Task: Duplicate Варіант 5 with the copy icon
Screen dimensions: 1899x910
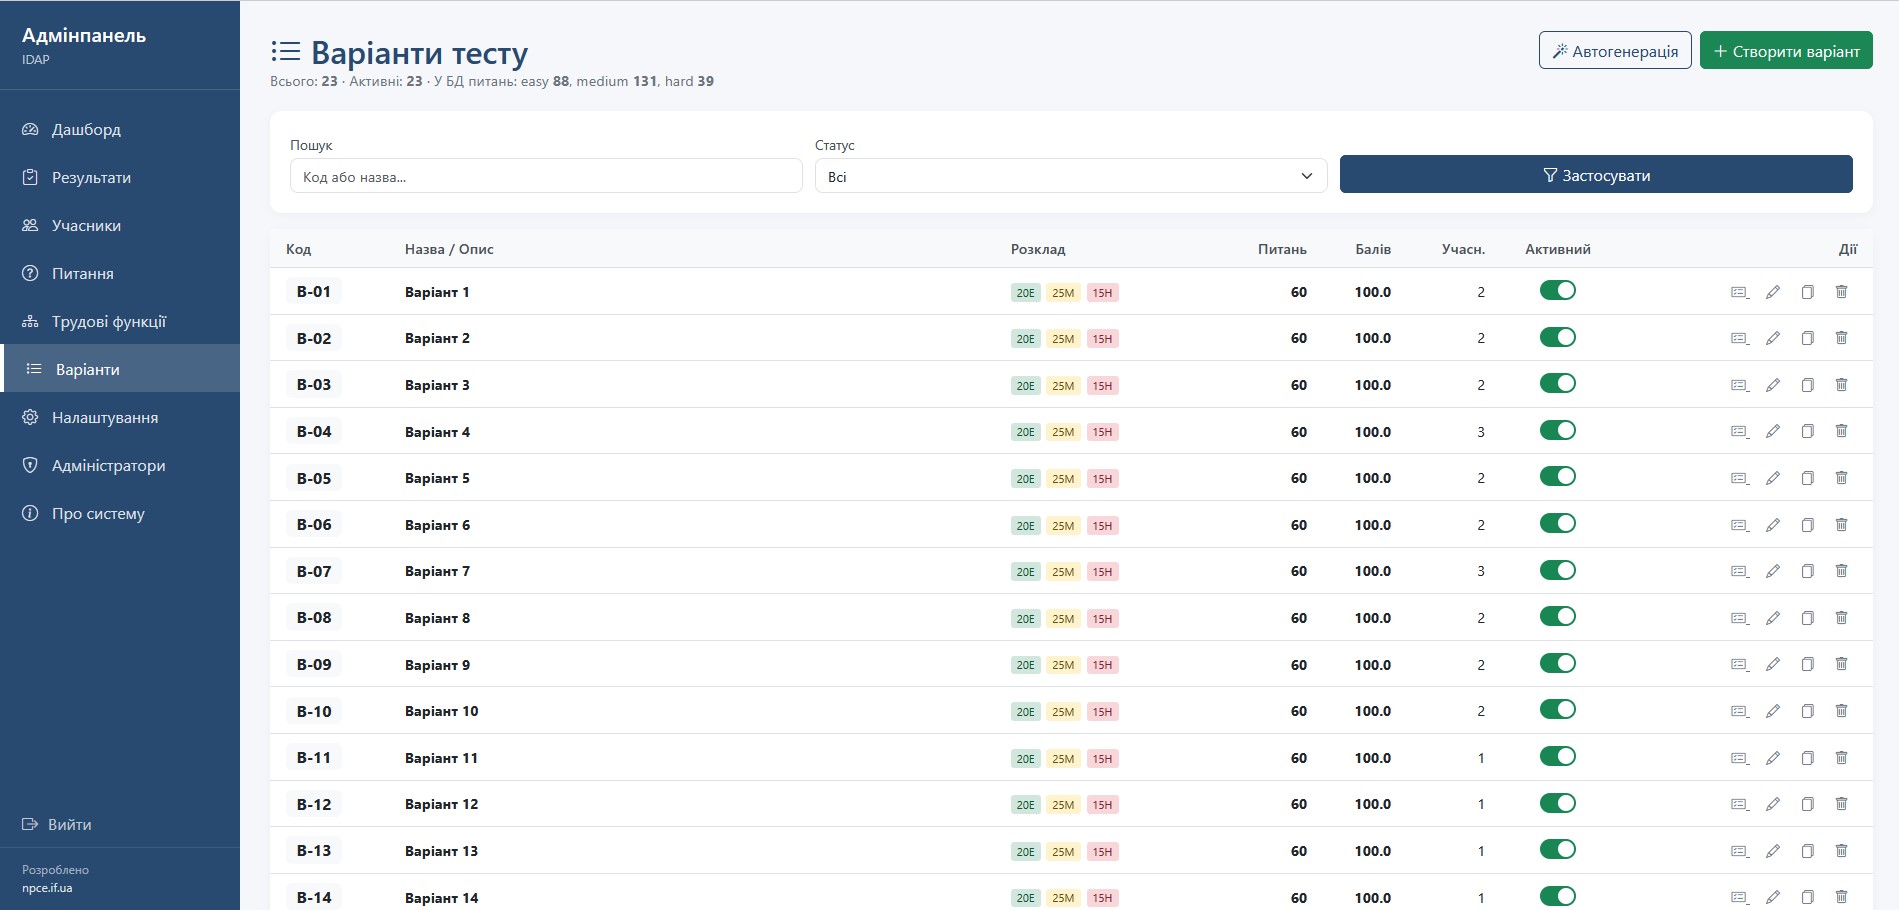Action: pos(1807,478)
